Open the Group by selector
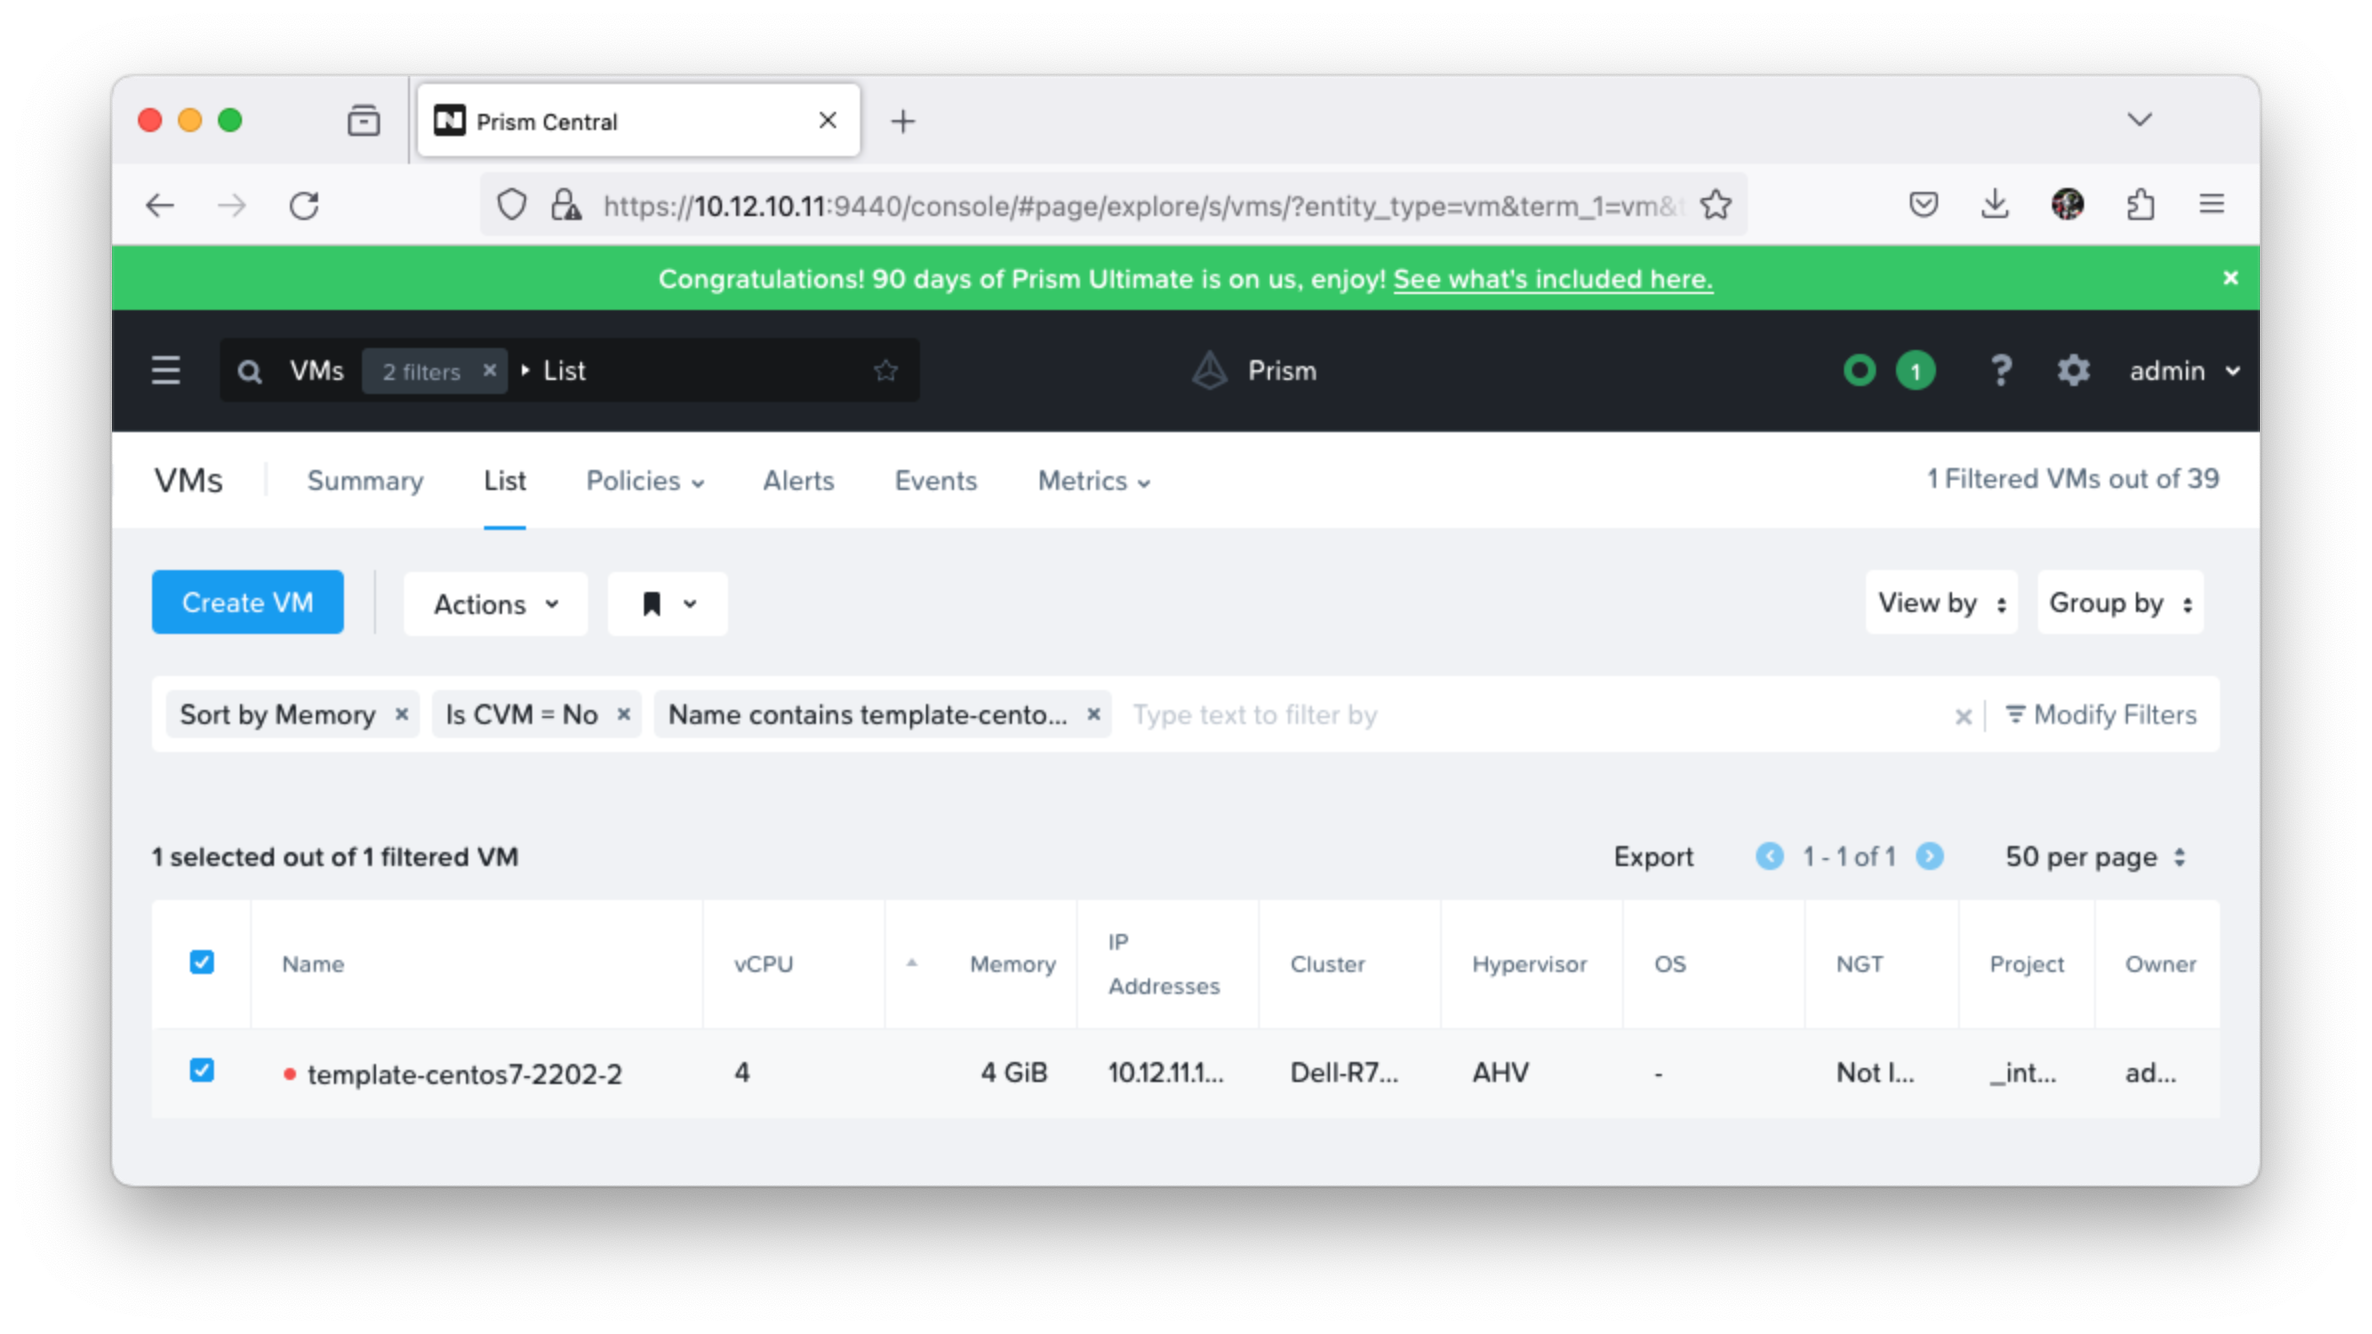Viewport: 2372px width, 1334px height. tap(2120, 602)
